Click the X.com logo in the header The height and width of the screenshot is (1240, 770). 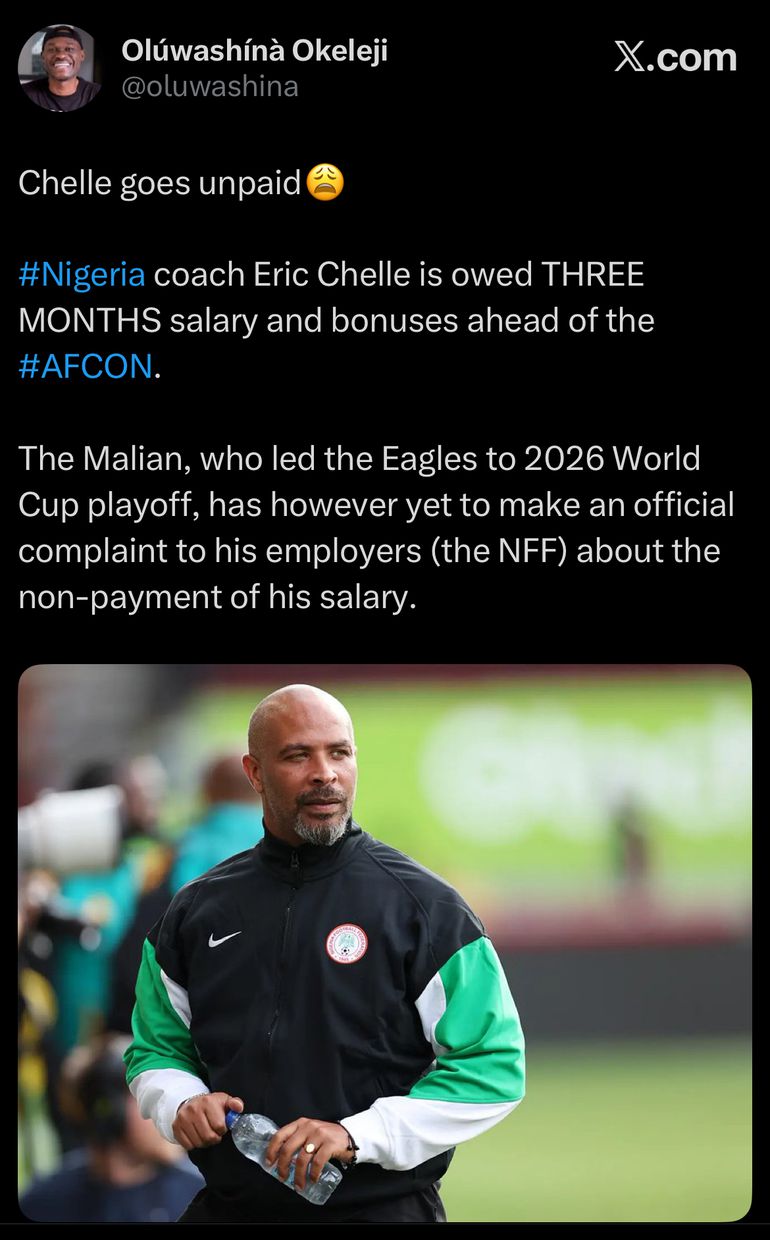coord(675,57)
